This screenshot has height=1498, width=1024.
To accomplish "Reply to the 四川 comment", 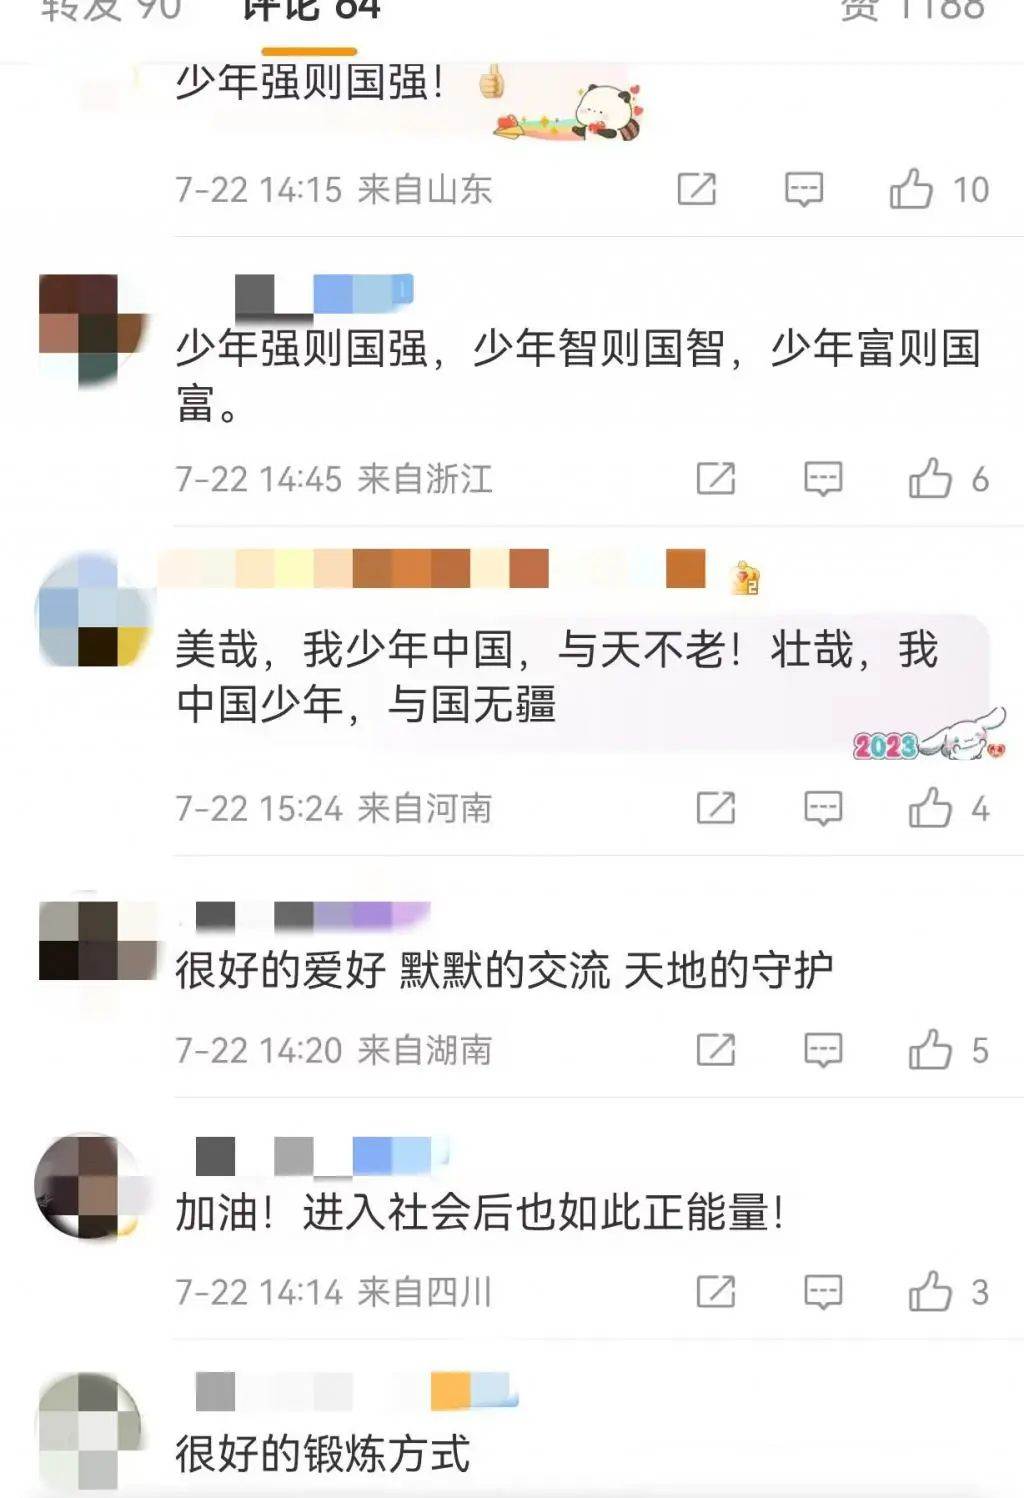I will click(x=823, y=1292).
